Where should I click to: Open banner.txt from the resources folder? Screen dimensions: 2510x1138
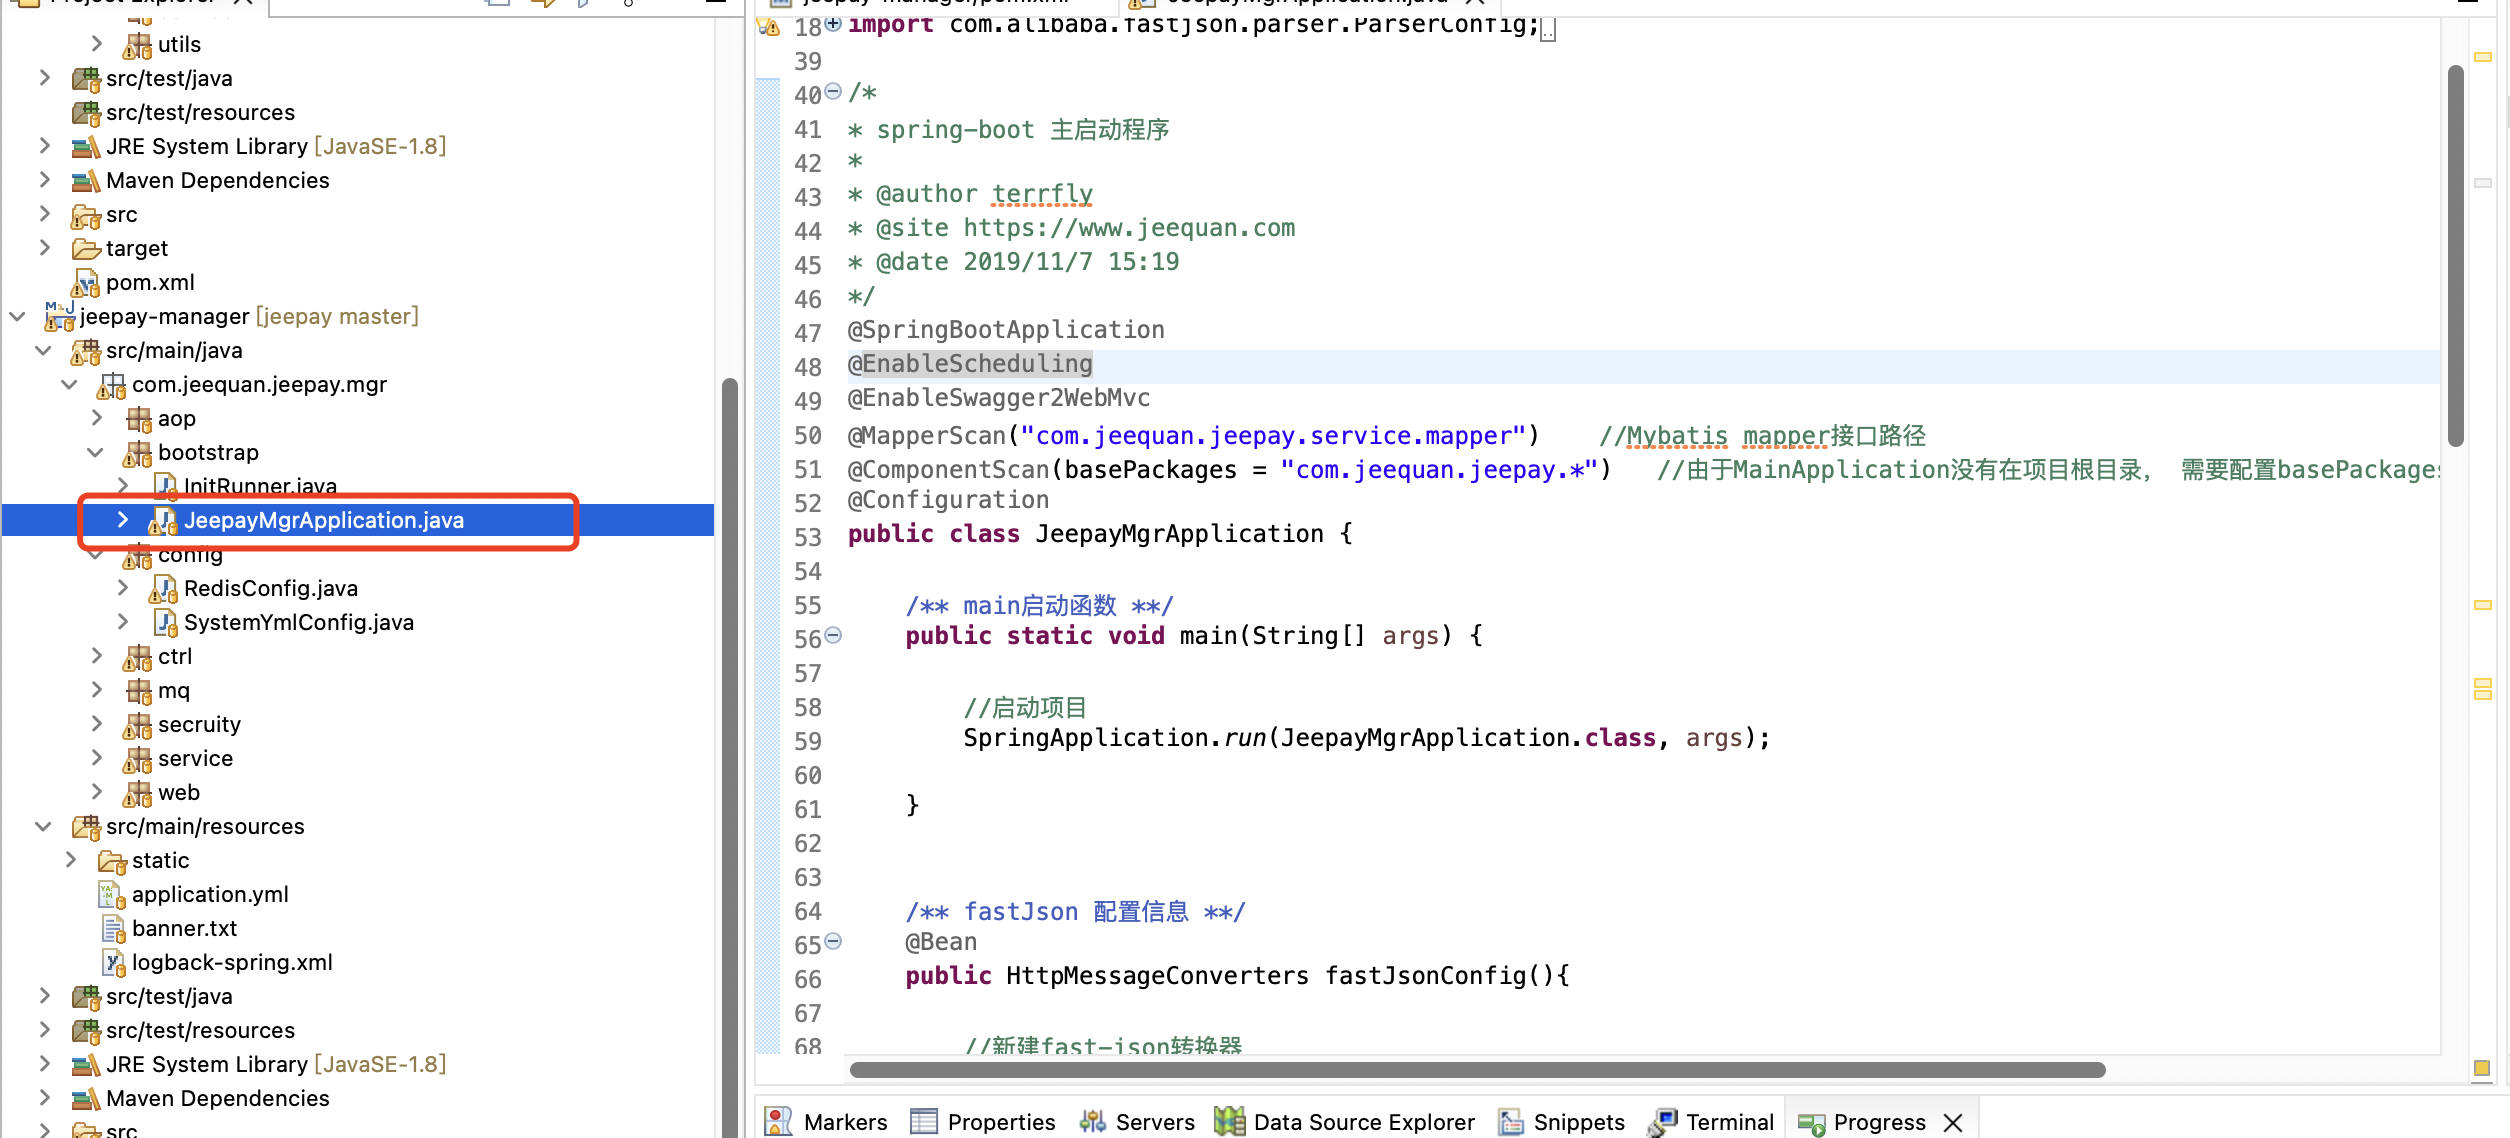coord(184,928)
